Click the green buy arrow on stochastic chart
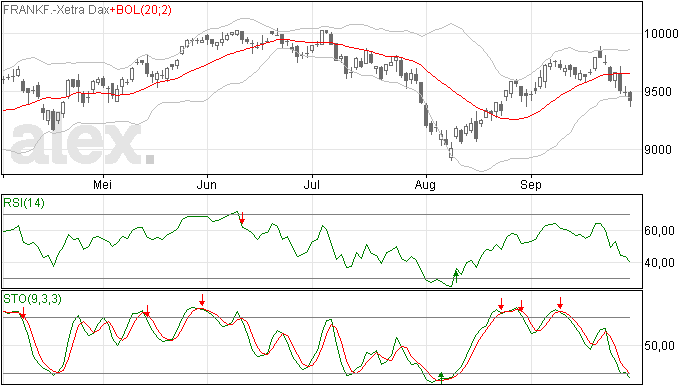The width and height of the screenshot is (690, 387). [x=441, y=377]
